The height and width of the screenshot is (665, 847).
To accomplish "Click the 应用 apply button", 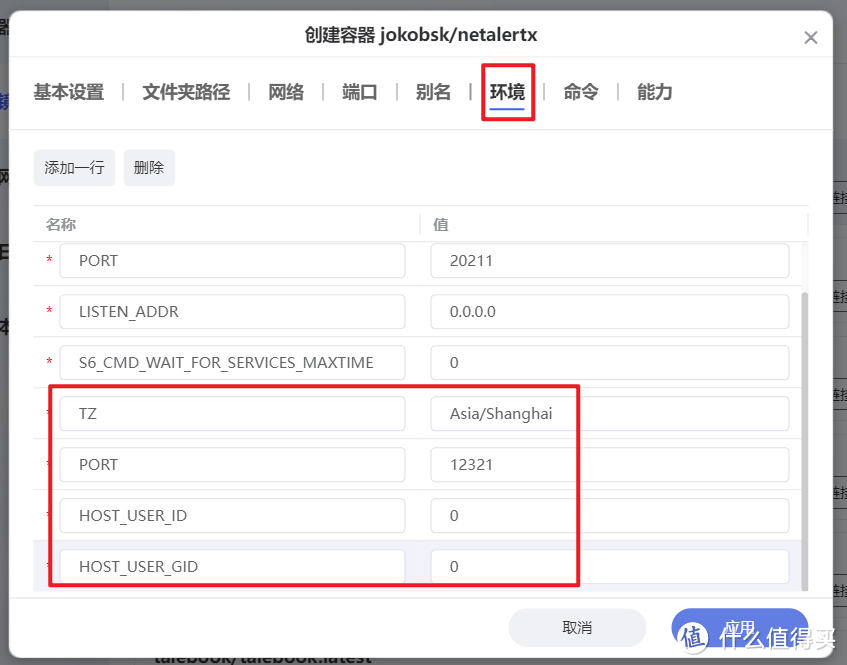I will tap(739, 627).
